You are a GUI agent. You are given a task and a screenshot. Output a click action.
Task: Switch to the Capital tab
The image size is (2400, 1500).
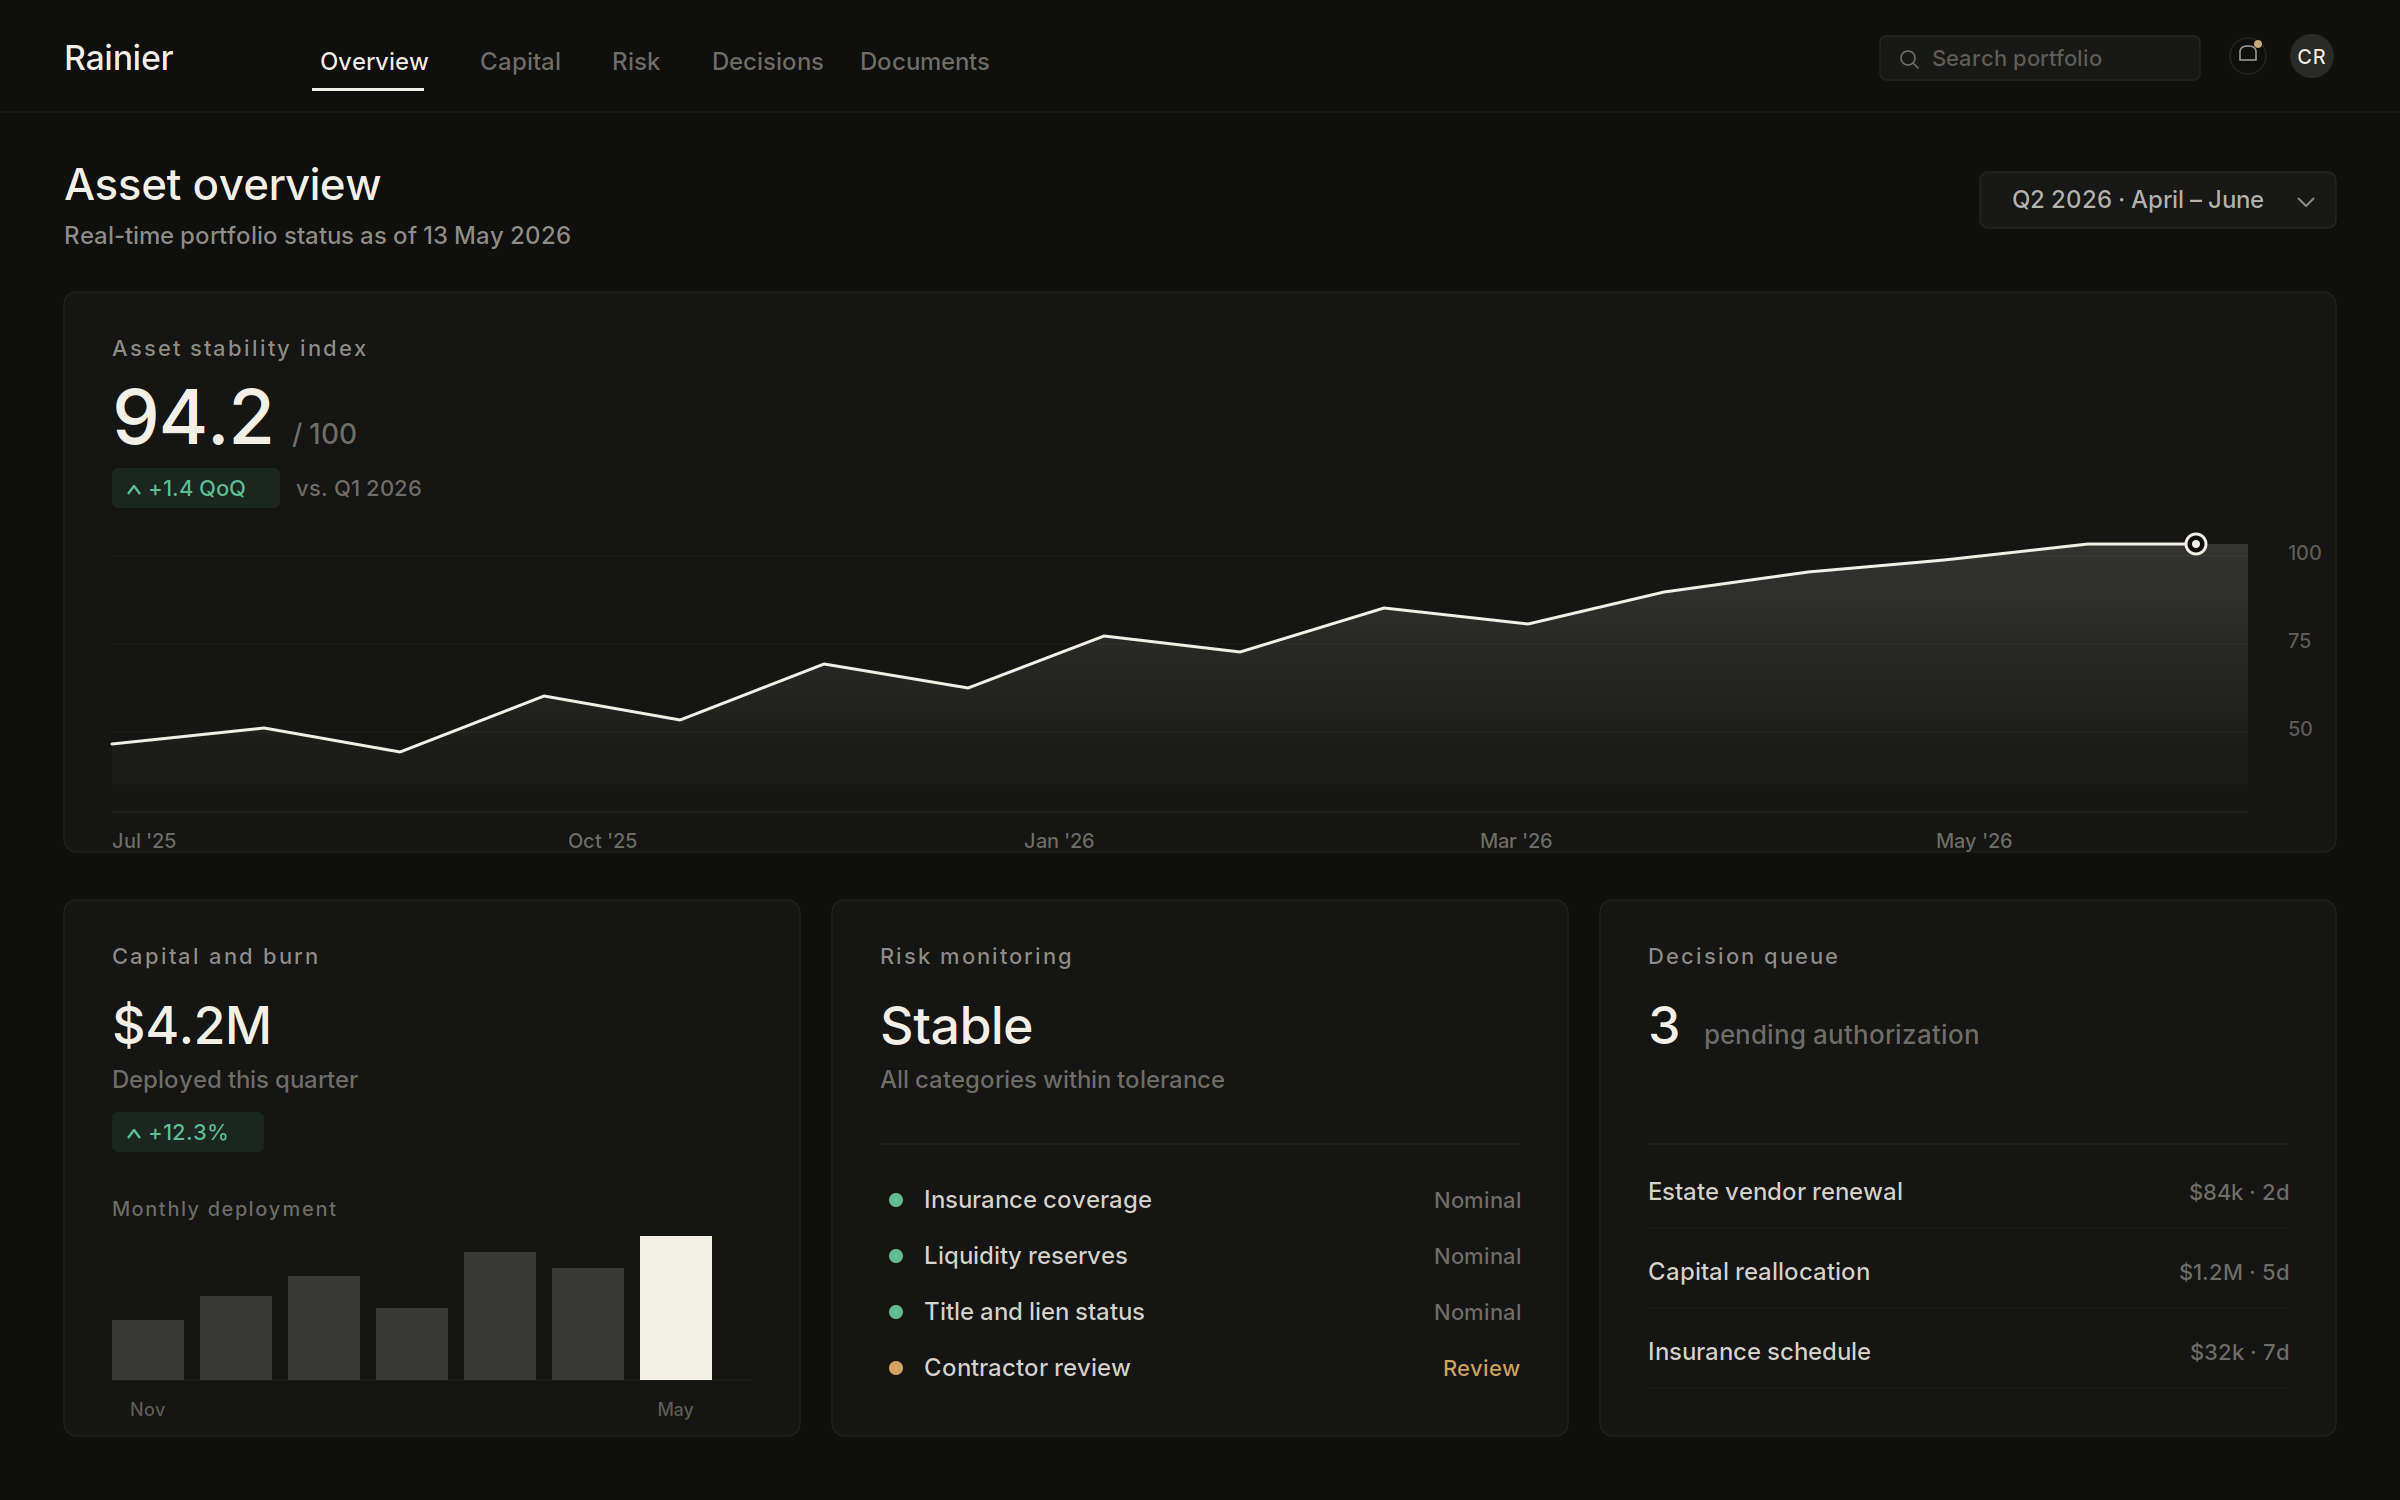click(x=520, y=61)
